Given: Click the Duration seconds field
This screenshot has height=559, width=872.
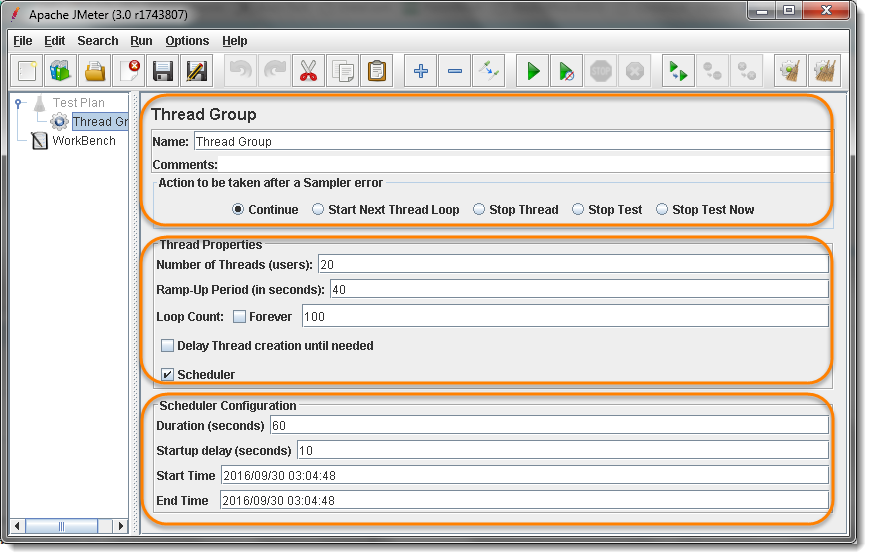Looking at the screenshot, I should pyautogui.click(x=549, y=426).
